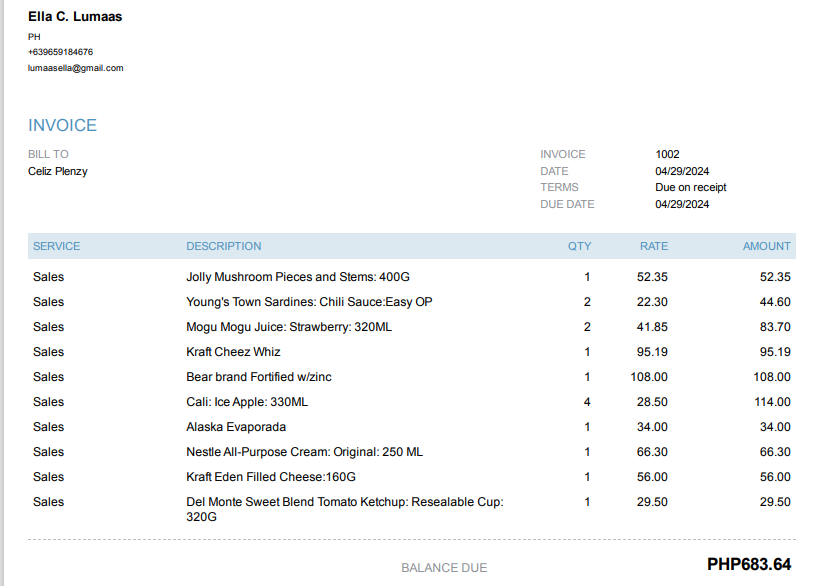
Task: Select Mogu Mogu Juice Strawberry description
Action: point(289,327)
